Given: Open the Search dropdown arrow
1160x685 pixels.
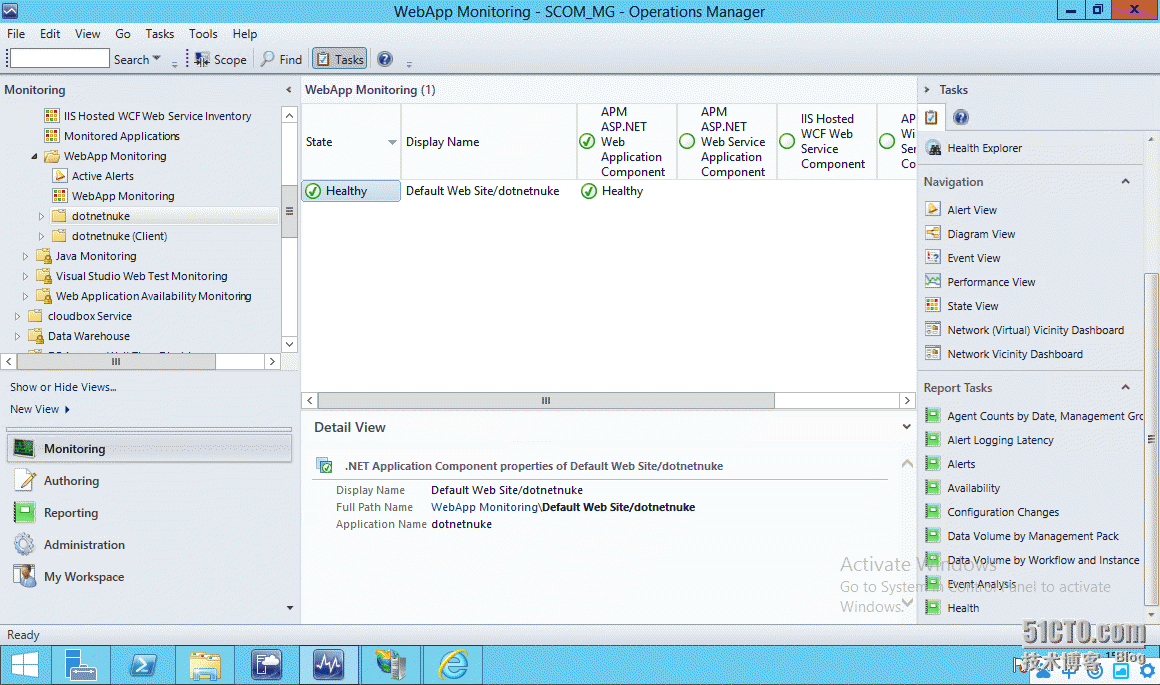Looking at the screenshot, I should click(x=156, y=58).
